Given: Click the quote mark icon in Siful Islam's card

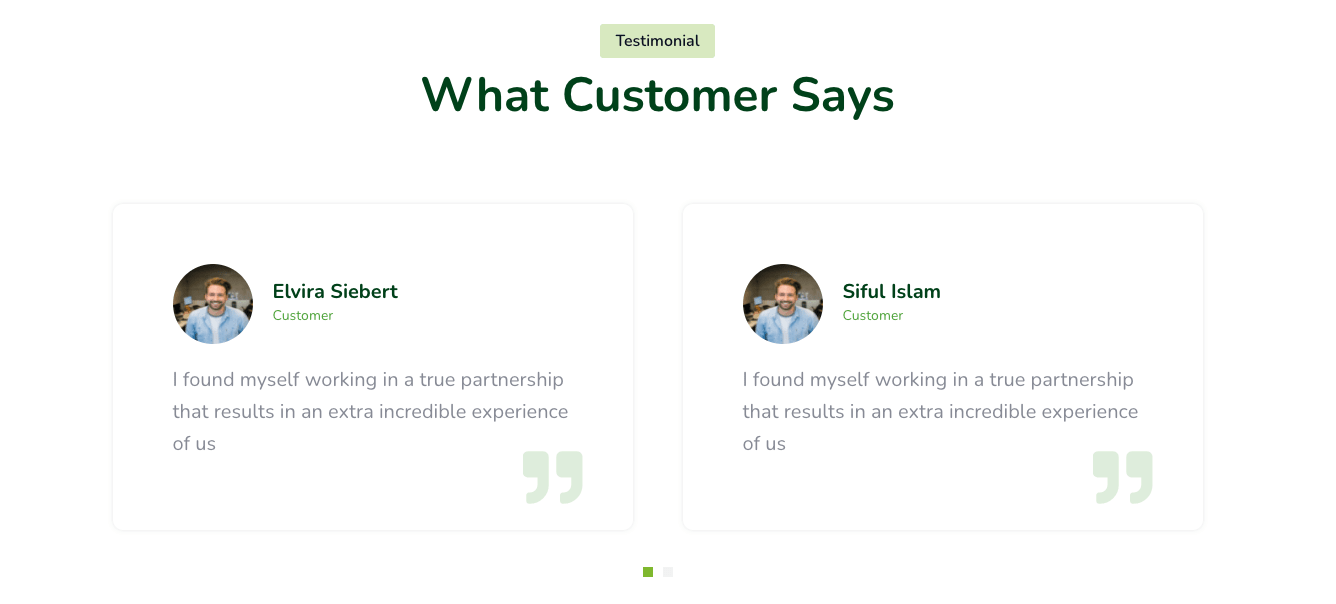Looking at the screenshot, I should (1122, 477).
